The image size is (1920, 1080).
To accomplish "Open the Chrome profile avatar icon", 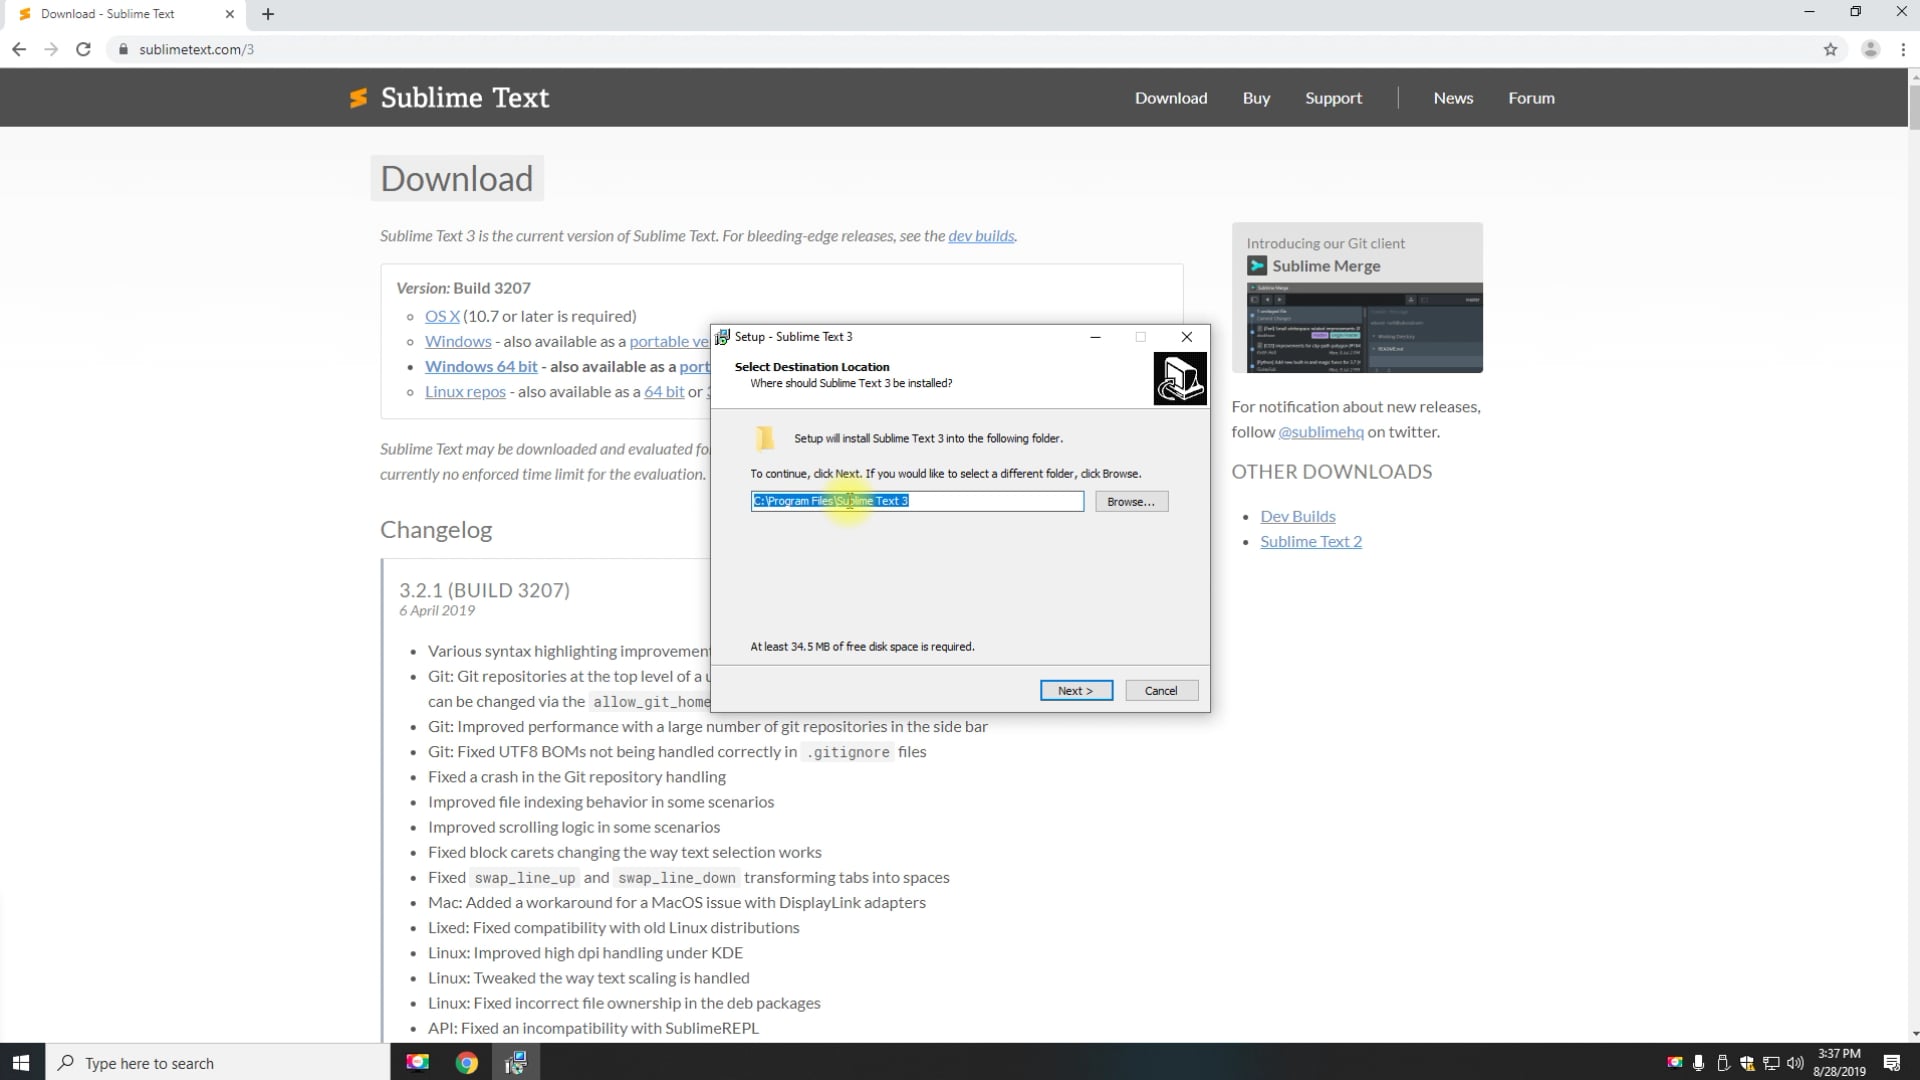I will coord(1870,48).
